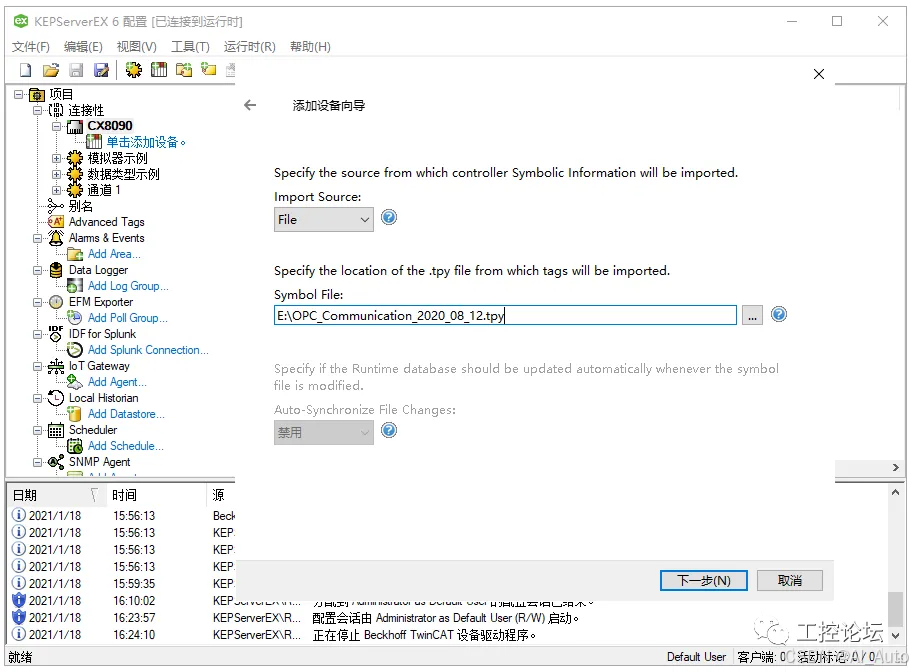Screen dimensions: 913x672
Task: Click the New Tag toolbar icon
Action: [208, 70]
